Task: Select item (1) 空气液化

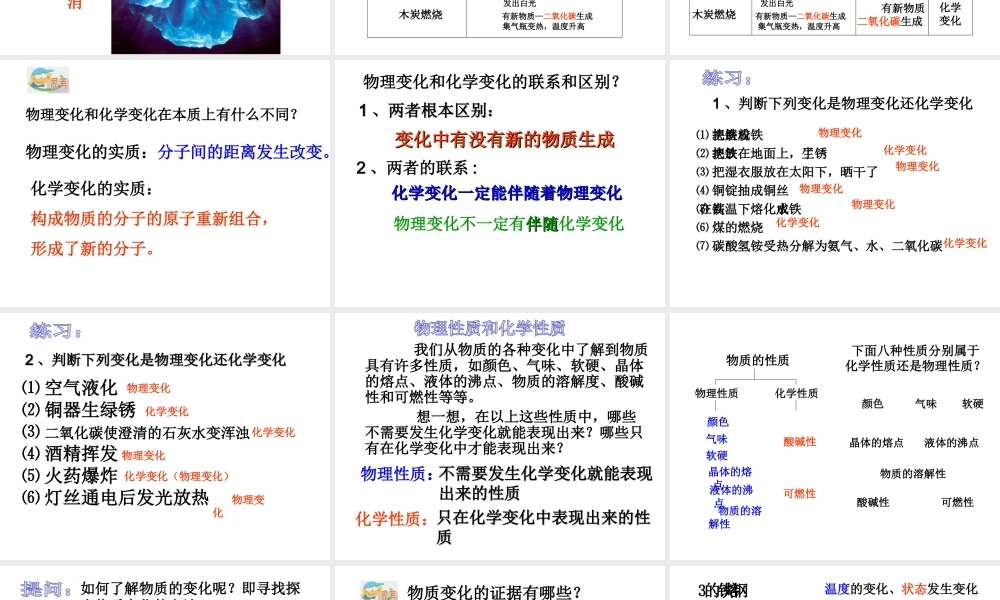Action: pyautogui.click(x=70, y=388)
